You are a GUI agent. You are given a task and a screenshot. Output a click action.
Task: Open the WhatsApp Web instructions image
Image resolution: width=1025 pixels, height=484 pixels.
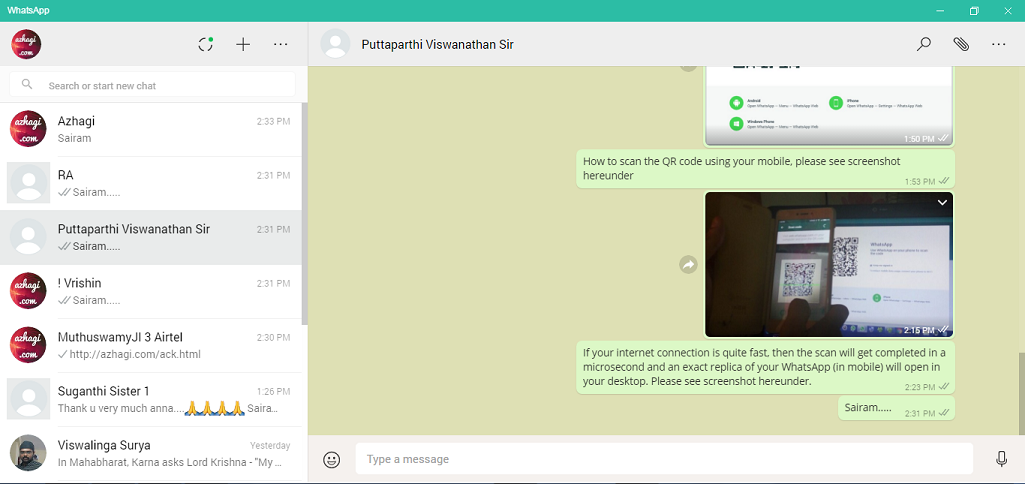tap(829, 106)
